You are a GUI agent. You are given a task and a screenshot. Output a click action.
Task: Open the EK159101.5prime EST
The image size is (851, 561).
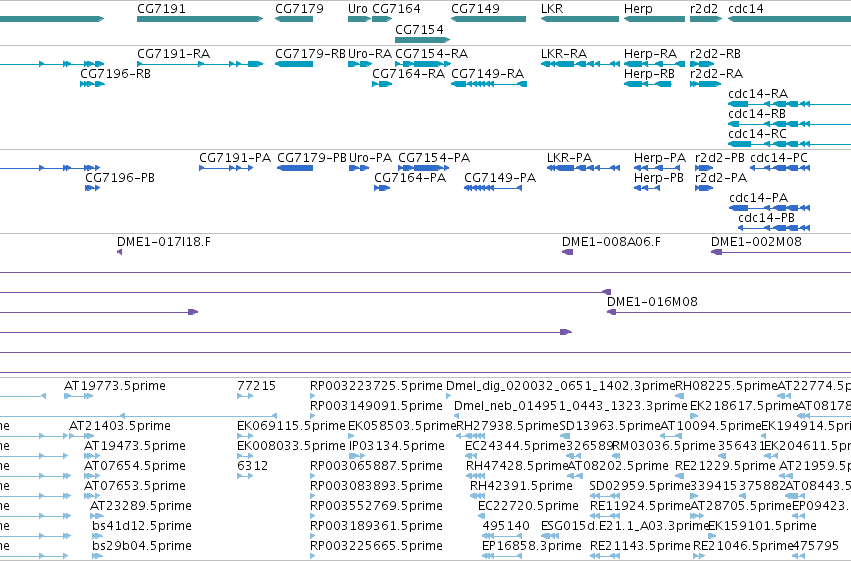tap(712, 537)
